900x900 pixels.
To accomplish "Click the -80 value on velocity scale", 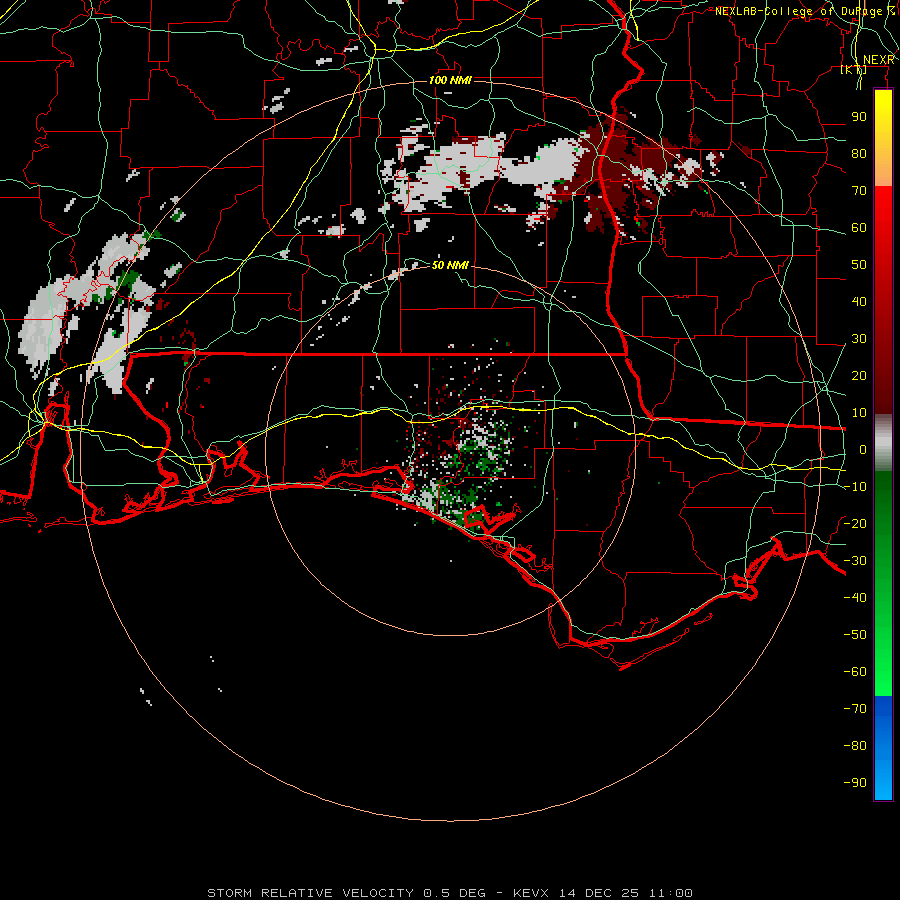I will 855,746.
